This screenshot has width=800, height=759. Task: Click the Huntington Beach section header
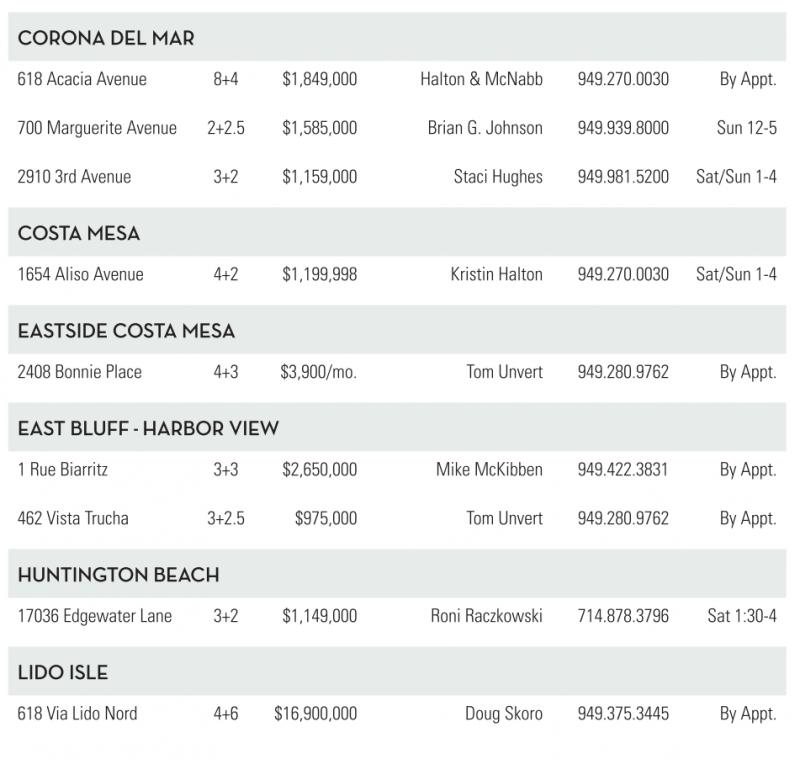pyautogui.click(x=118, y=576)
